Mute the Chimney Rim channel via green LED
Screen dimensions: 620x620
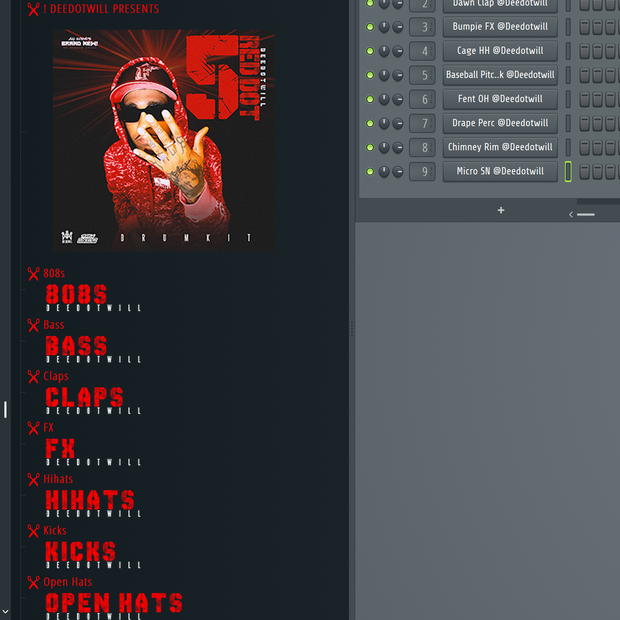point(370,147)
